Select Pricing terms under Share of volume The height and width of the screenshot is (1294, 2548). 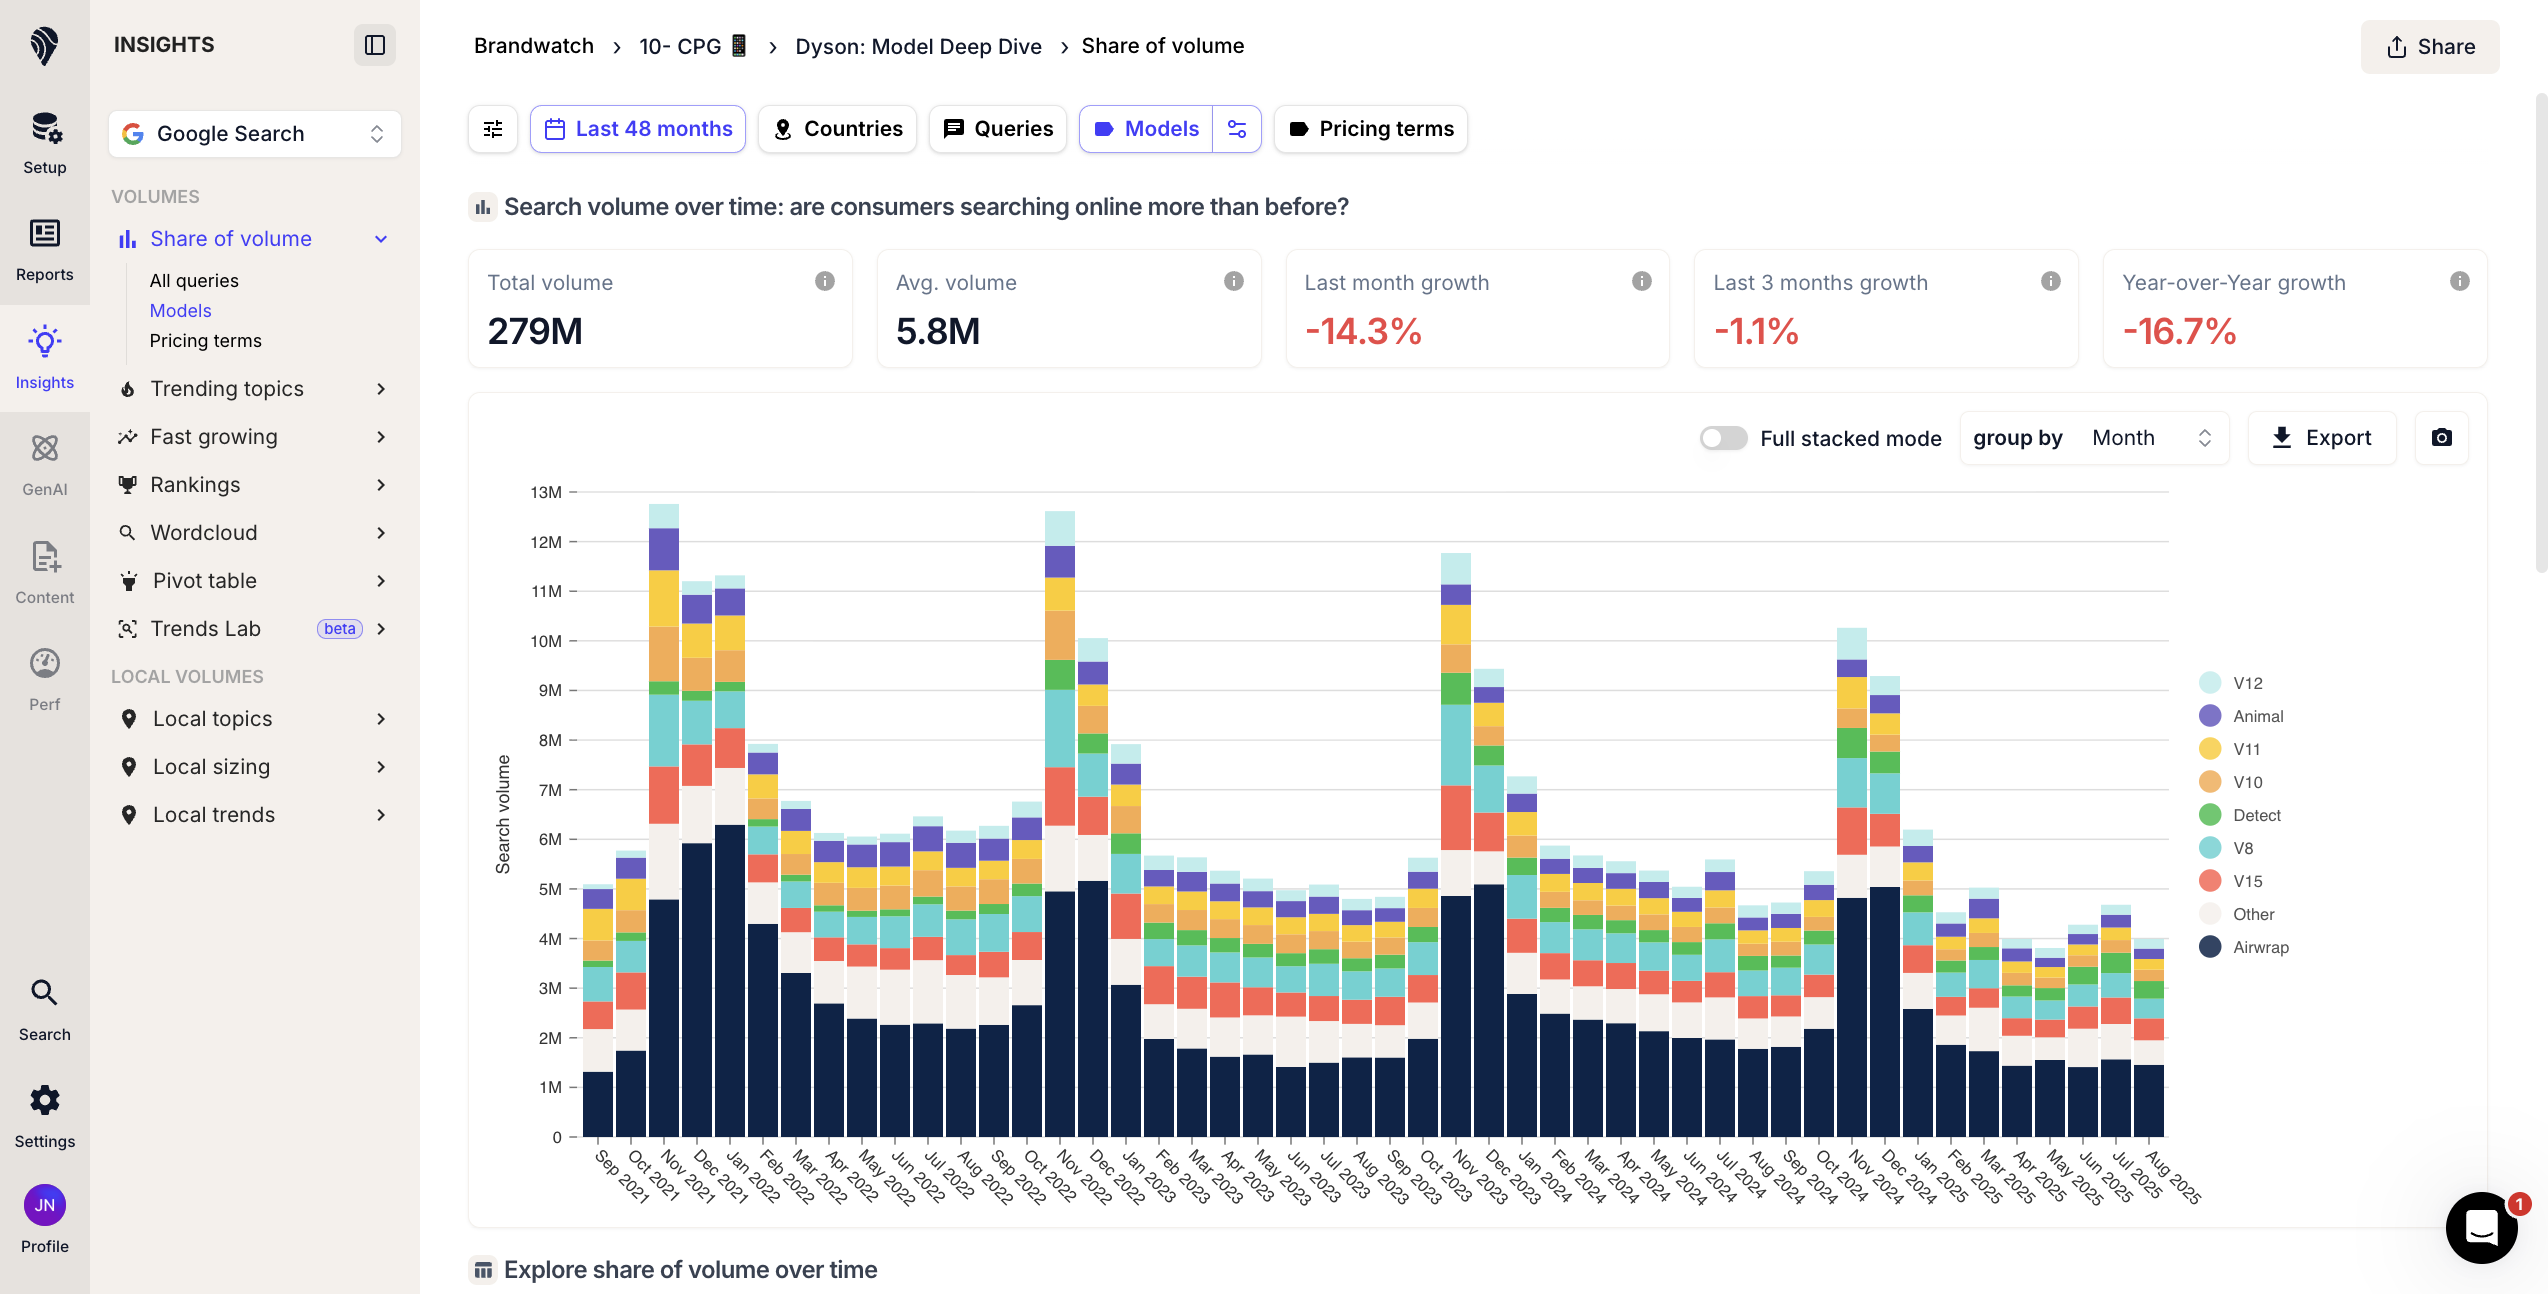click(205, 341)
